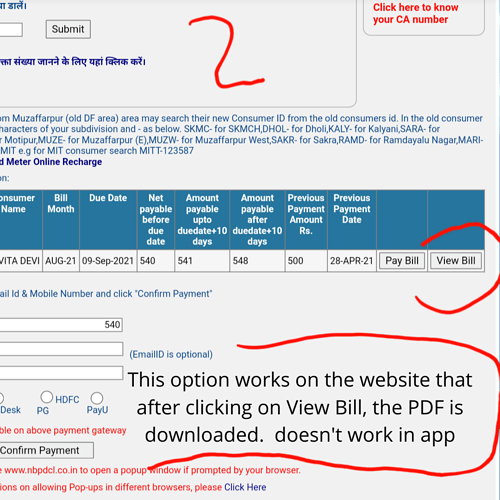Focus the Email ID input field

(61, 349)
